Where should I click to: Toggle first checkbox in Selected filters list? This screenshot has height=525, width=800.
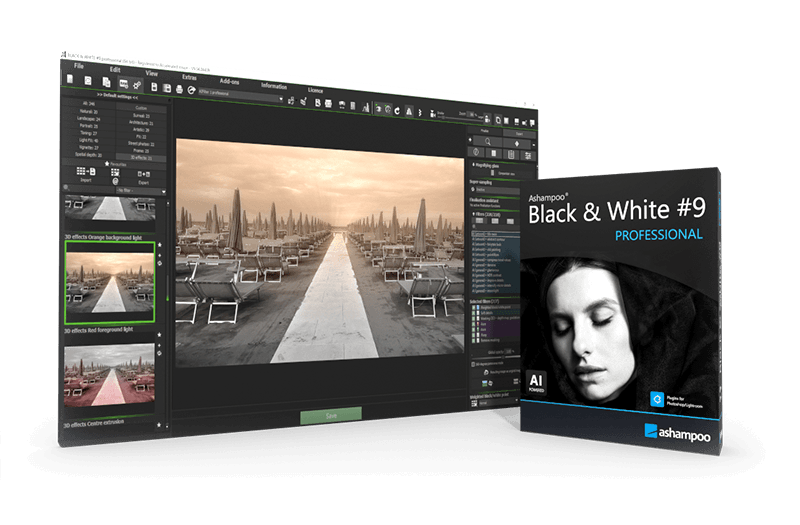[473, 308]
